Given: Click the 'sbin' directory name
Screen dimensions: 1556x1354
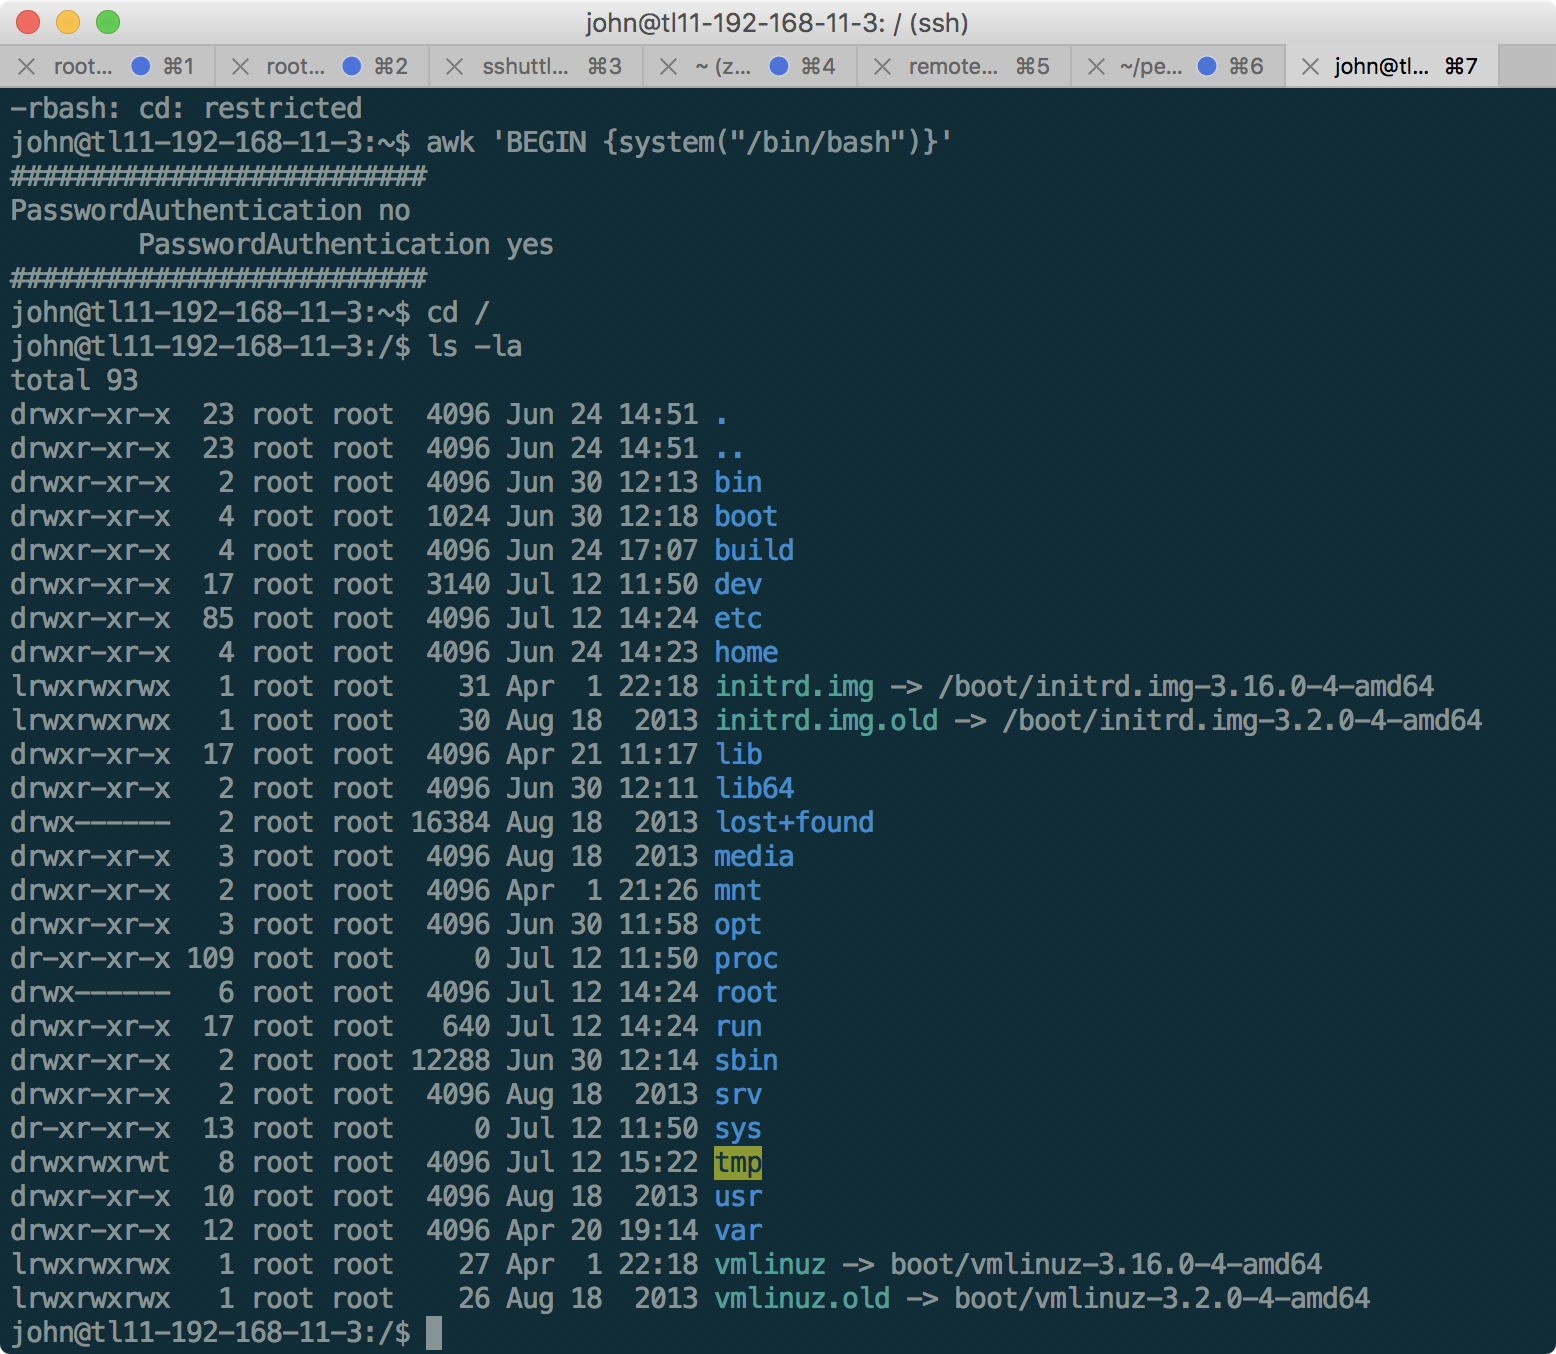Looking at the screenshot, I should coord(746,1060).
